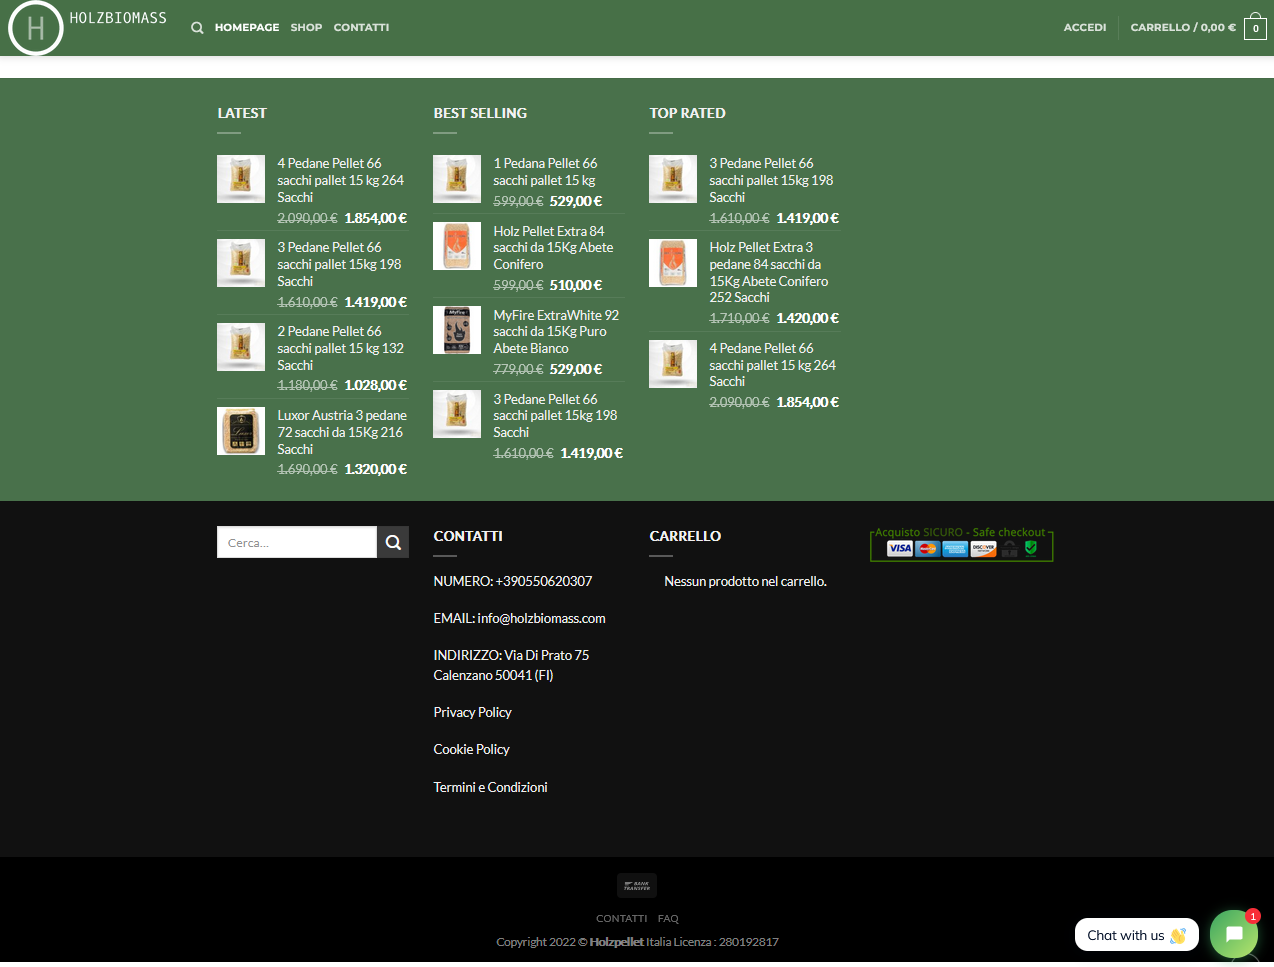
Task: Click the Mastercard payment icon
Action: 927,548
